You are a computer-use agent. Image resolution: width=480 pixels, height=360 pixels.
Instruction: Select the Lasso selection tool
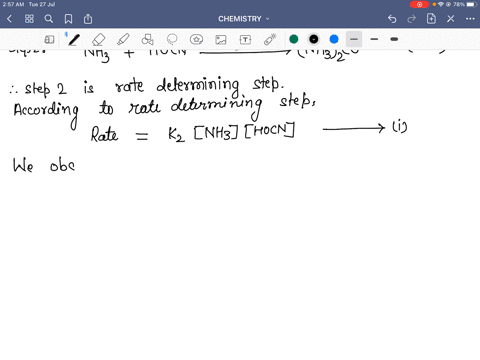[x=172, y=39]
